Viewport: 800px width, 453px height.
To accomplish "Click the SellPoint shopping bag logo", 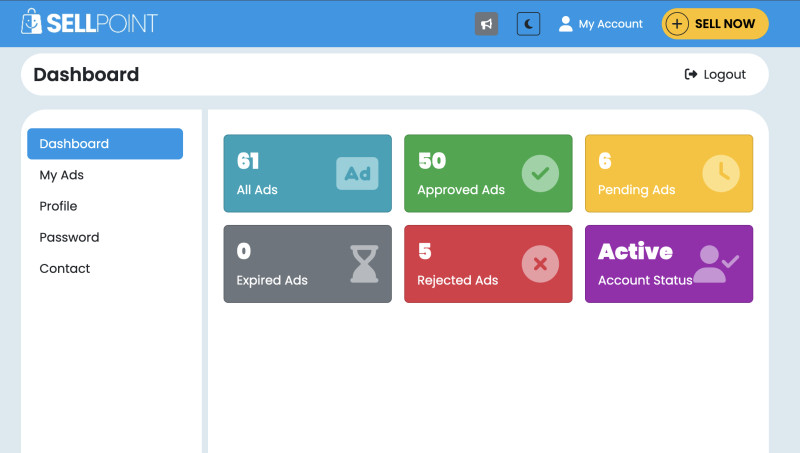I will point(31,22).
